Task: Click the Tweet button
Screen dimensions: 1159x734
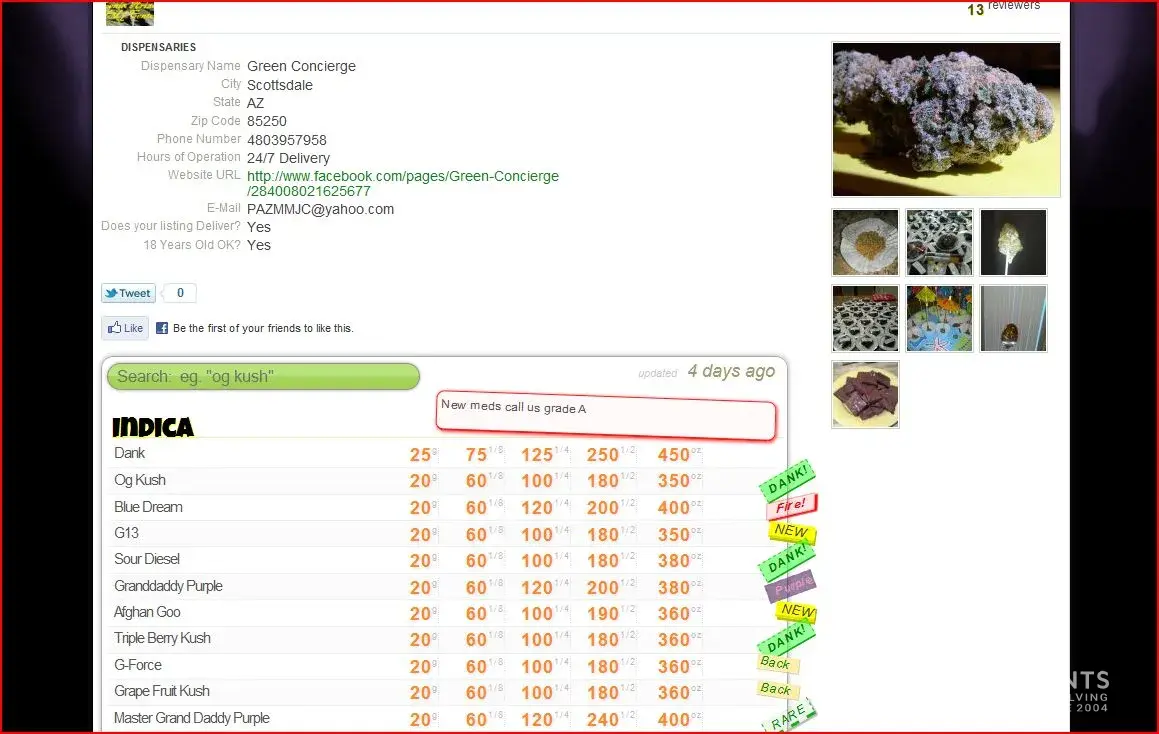Action: [x=129, y=293]
